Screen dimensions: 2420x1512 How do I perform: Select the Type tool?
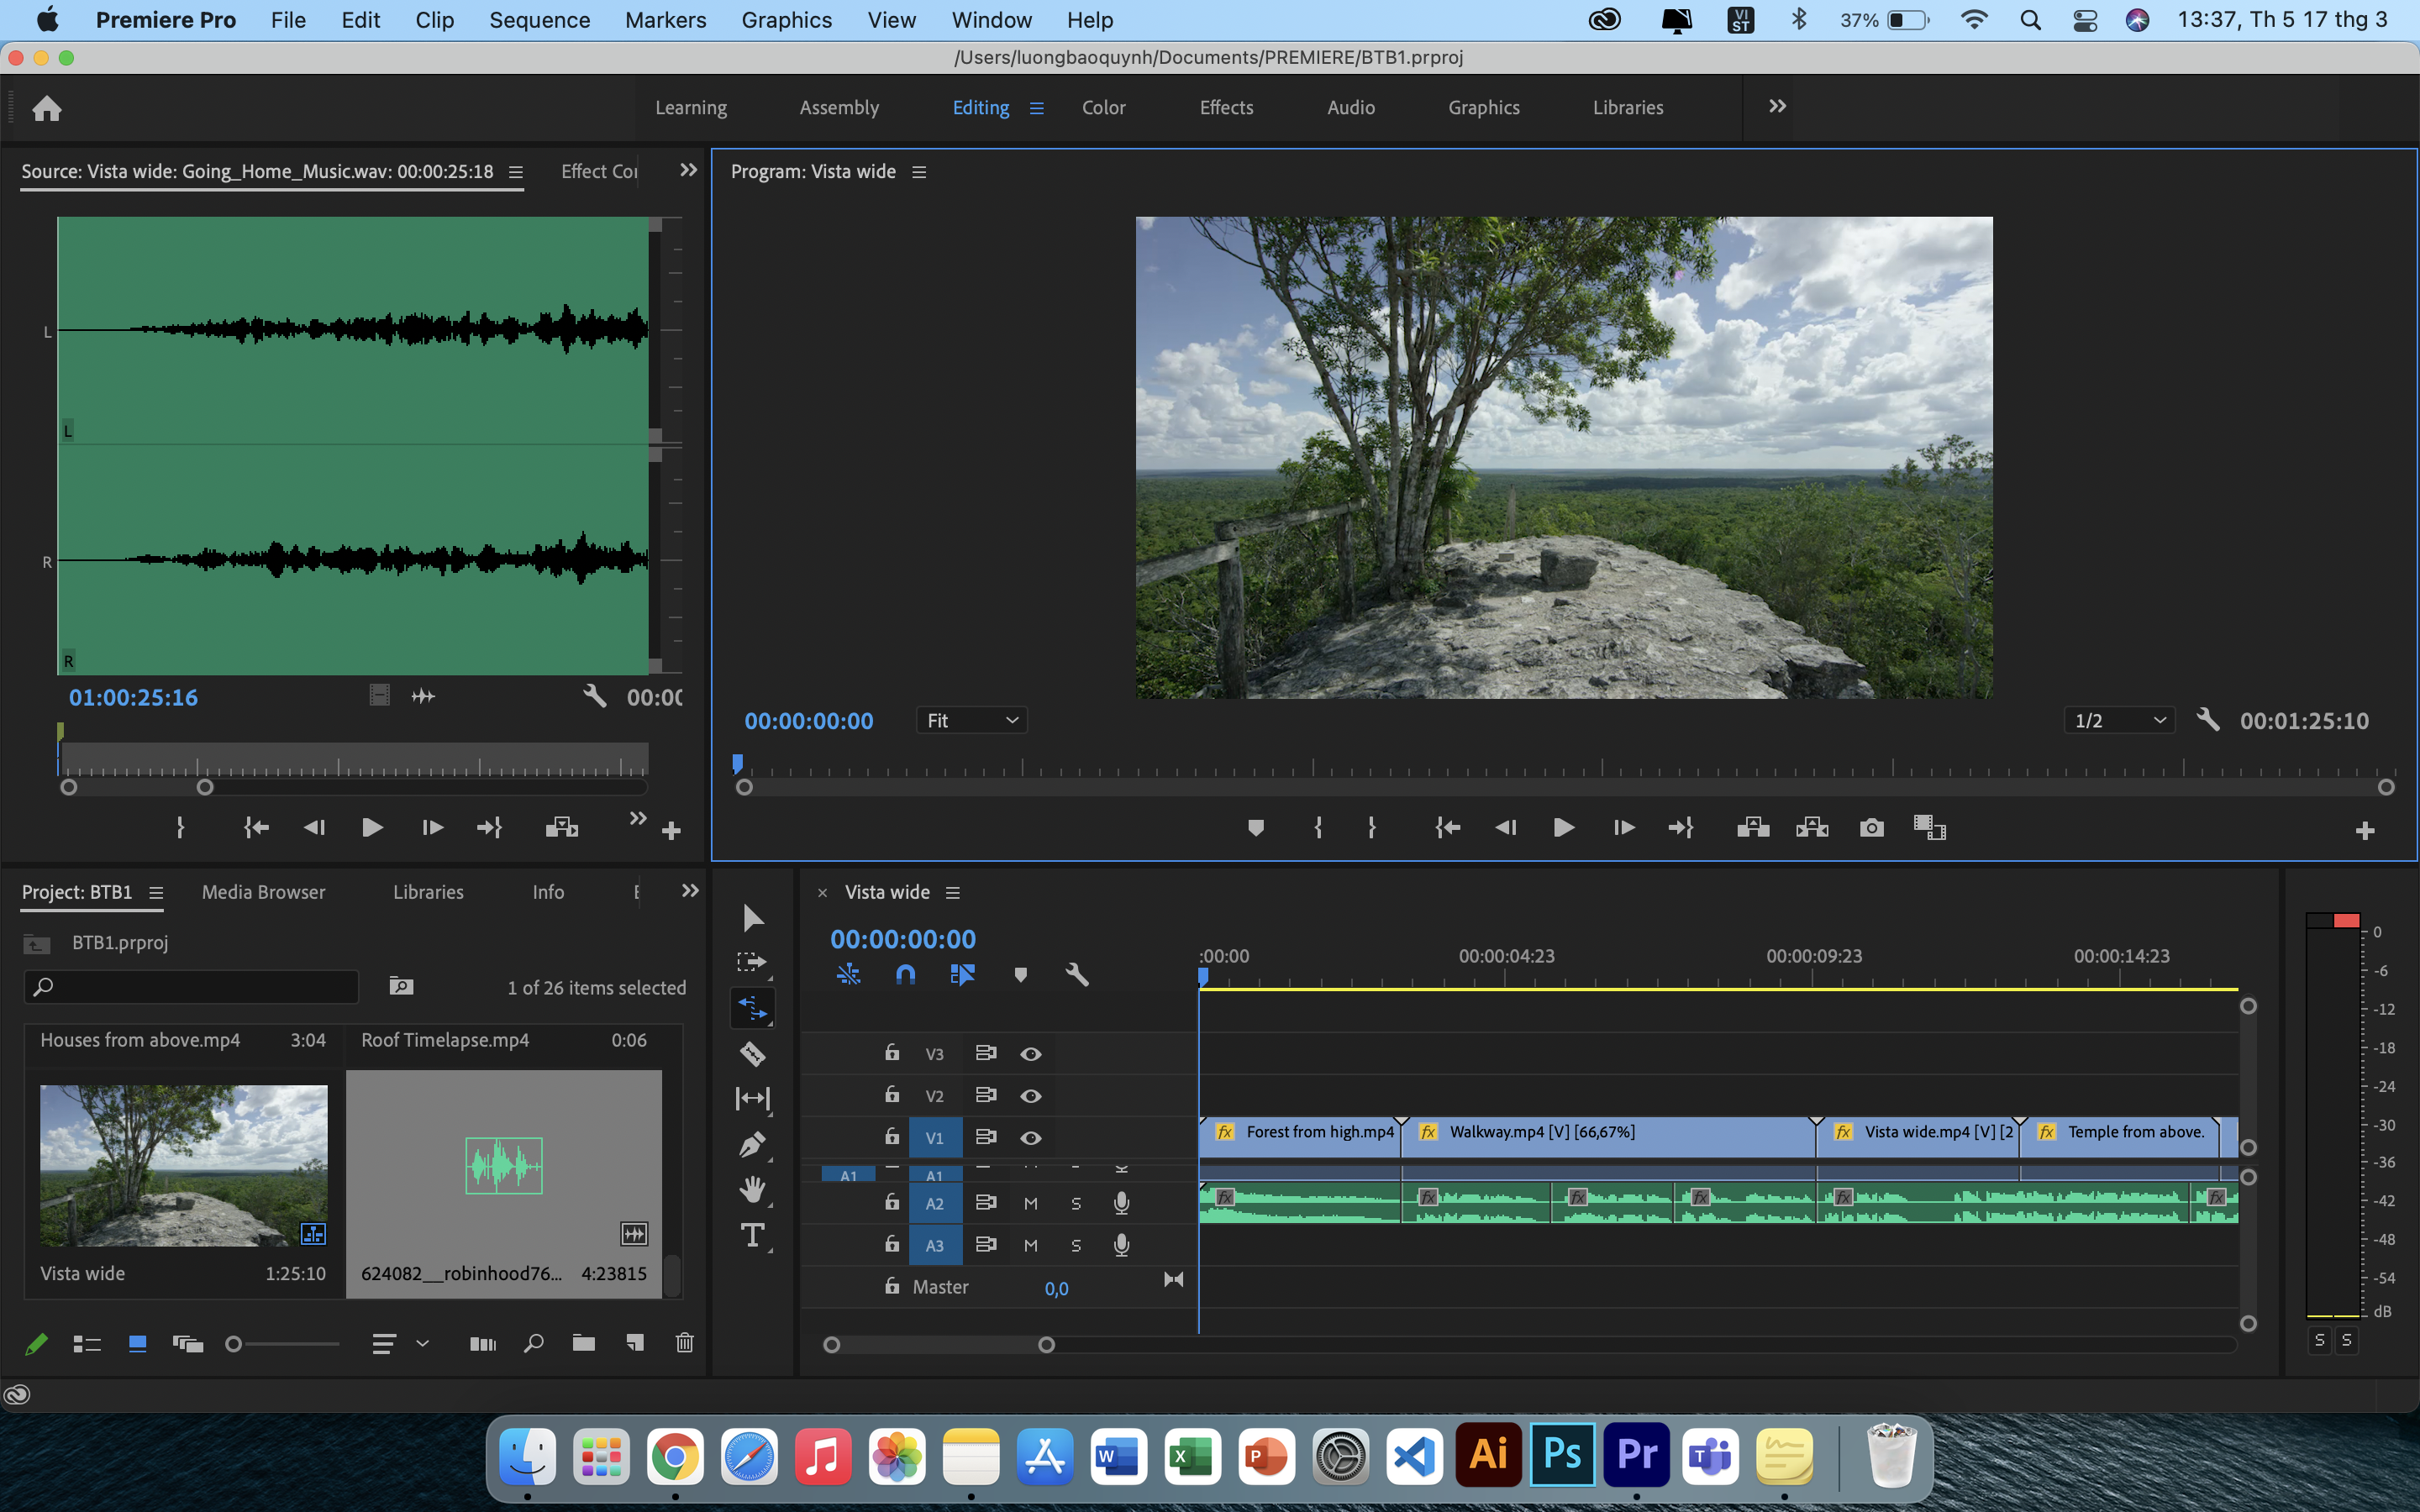click(752, 1235)
